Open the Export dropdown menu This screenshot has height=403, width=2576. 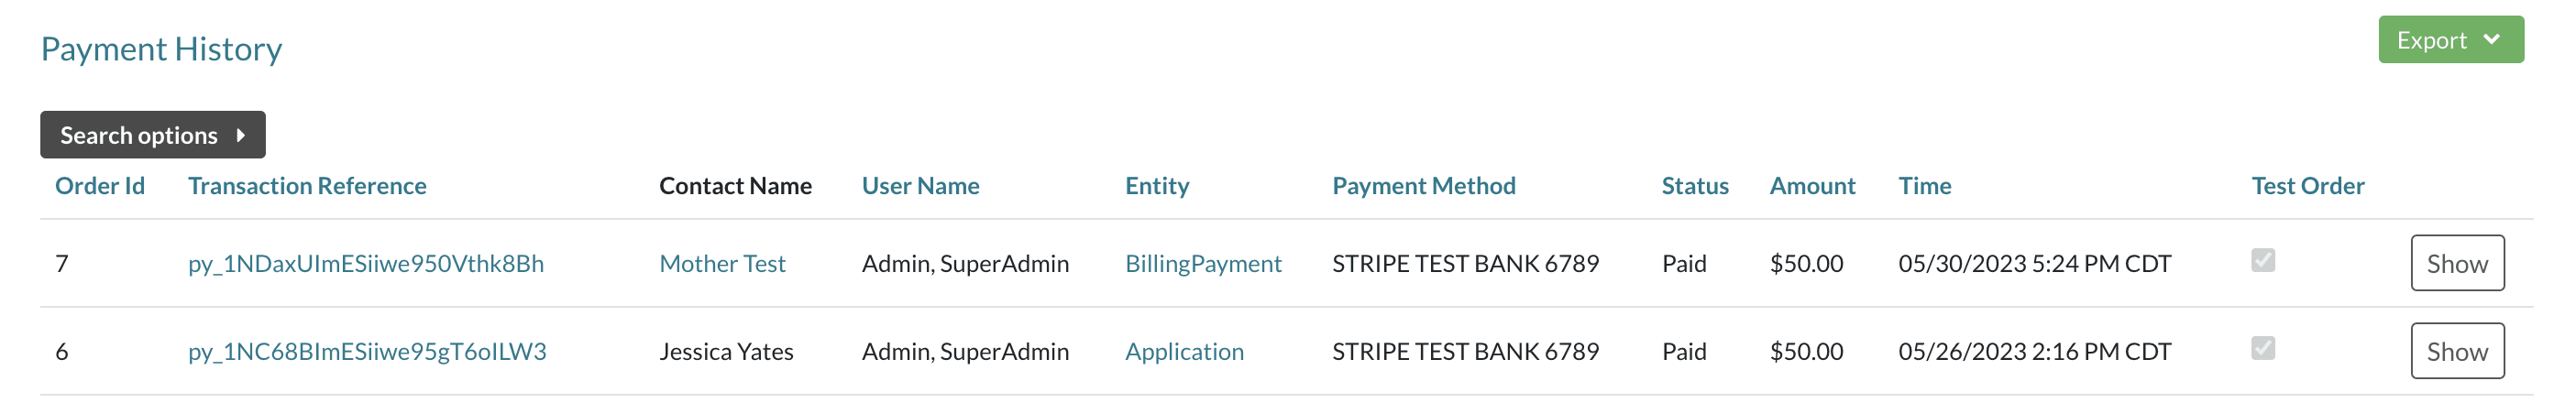2449,40
